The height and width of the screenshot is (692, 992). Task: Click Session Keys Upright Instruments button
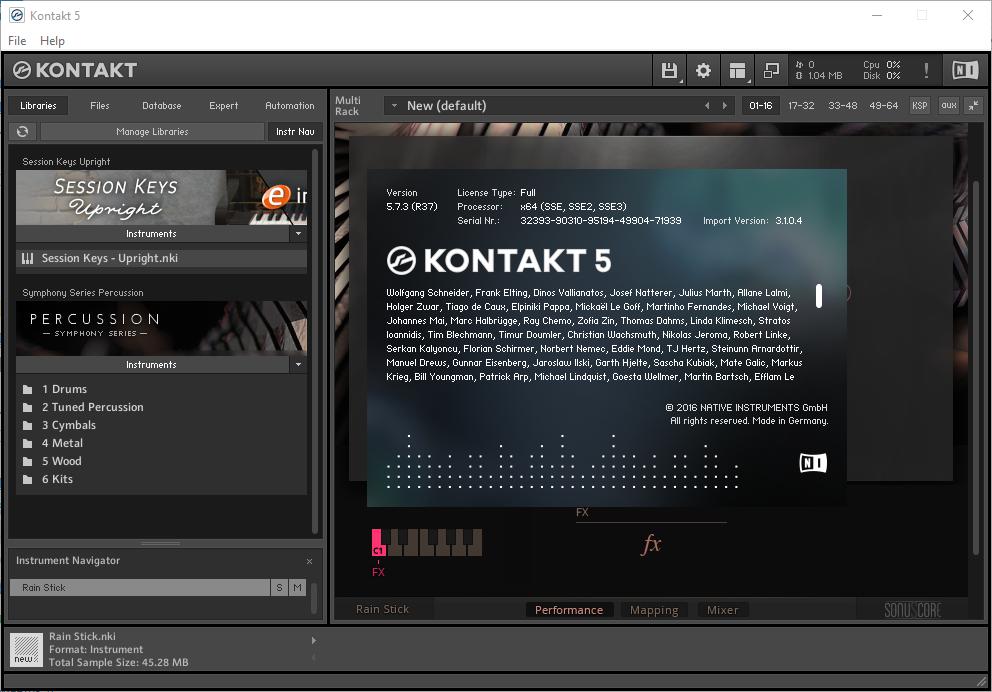click(151, 234)
